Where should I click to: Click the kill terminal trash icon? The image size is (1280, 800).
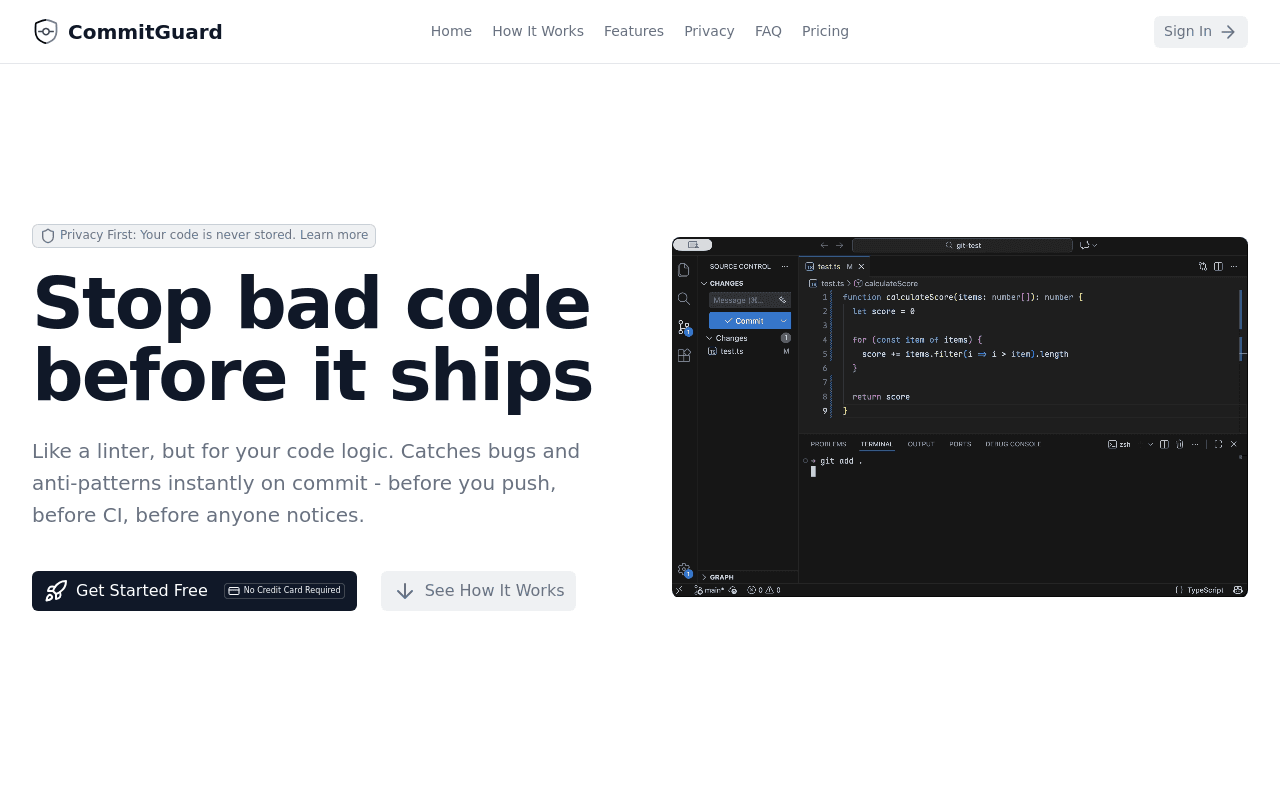tap(1180, 444)
